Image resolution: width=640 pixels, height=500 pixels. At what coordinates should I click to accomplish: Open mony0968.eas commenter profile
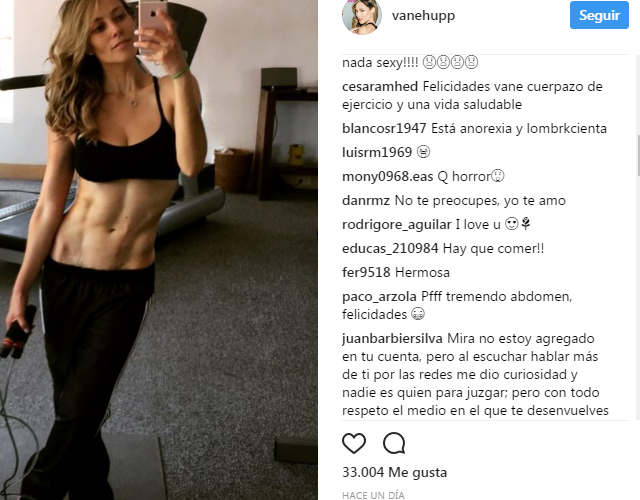pos(388,176)
